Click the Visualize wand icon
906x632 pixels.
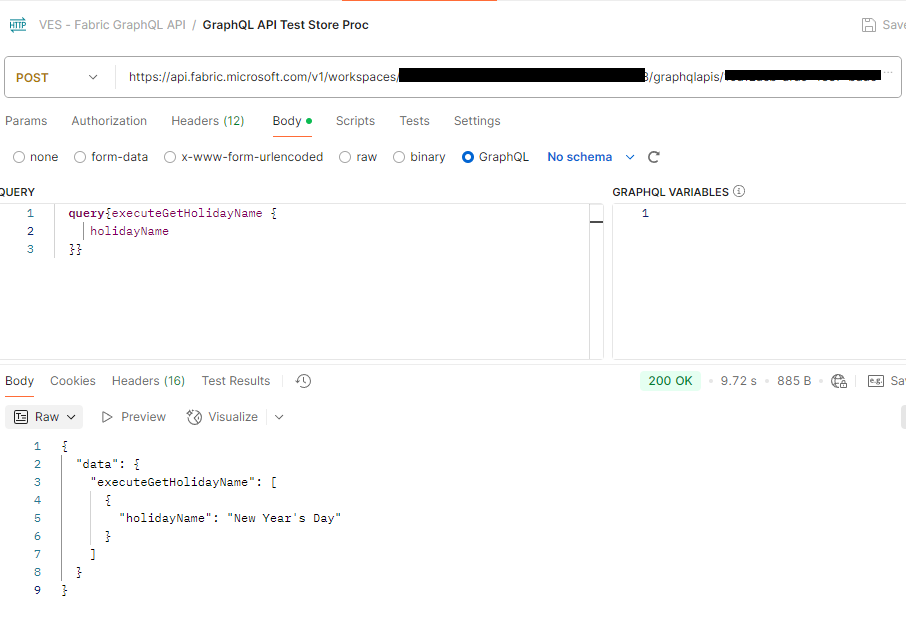[194, 416]
